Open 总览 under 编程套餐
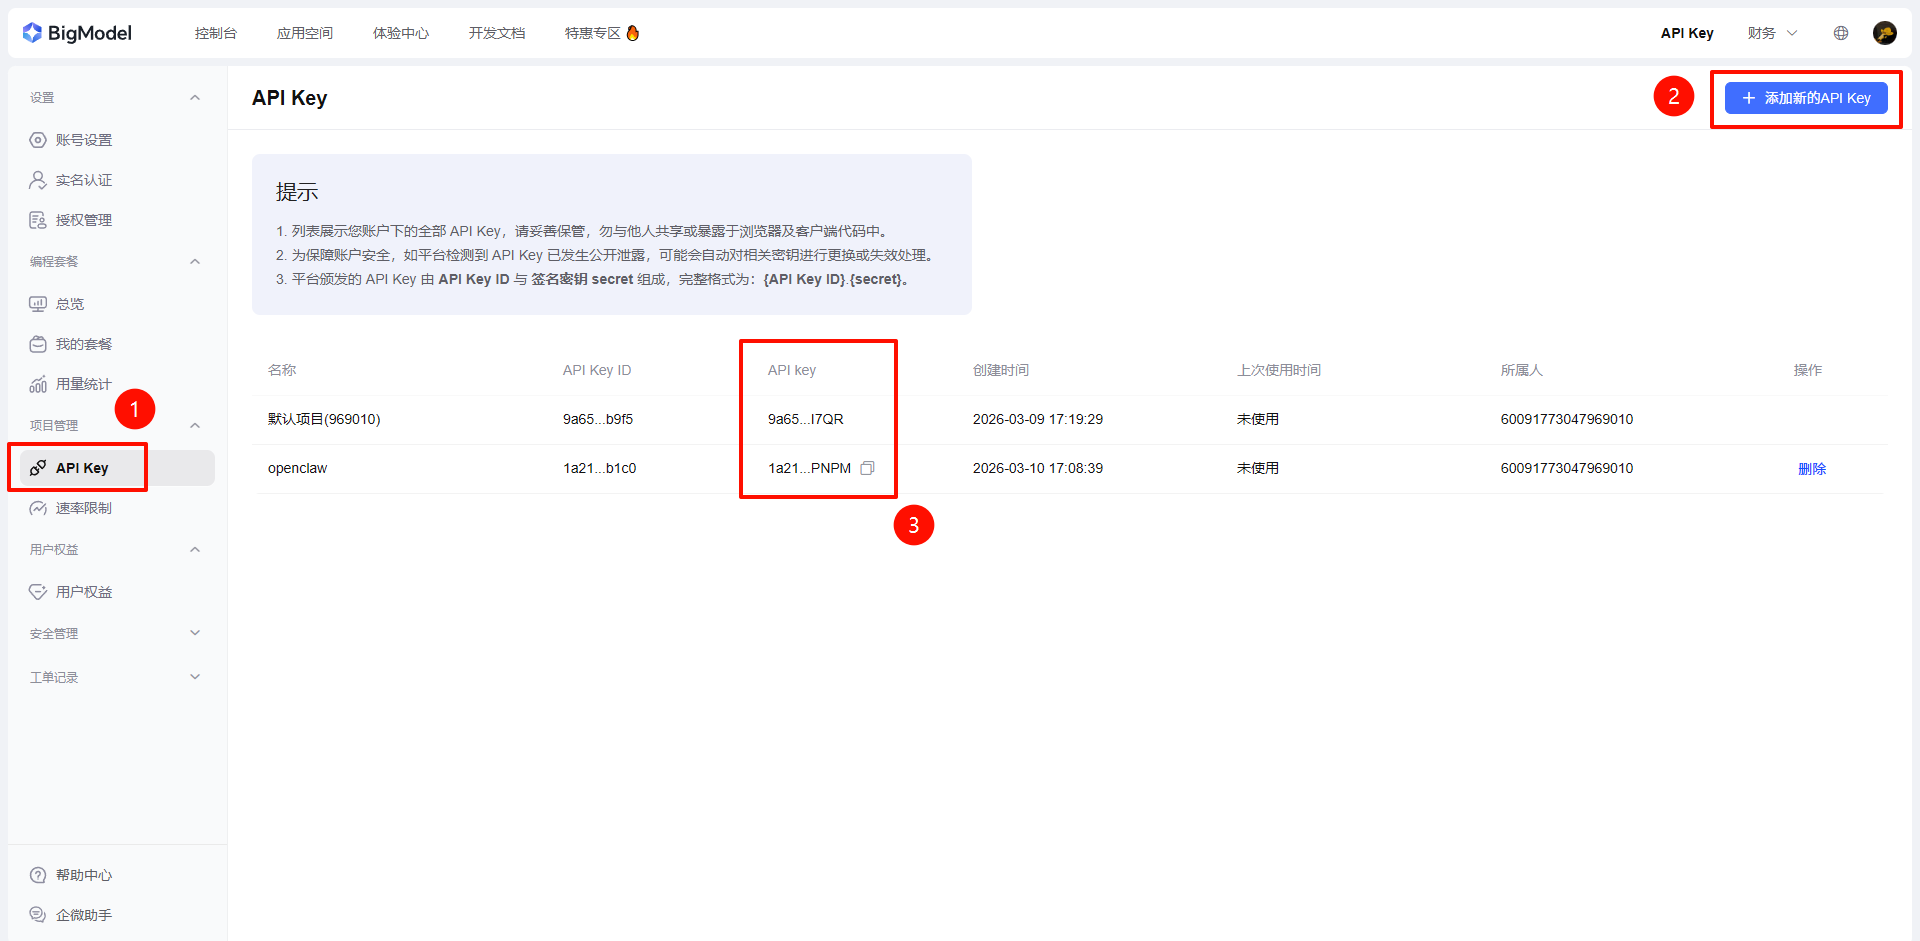1920x941 pixels. pyautogui.click(x=70, y=304)
